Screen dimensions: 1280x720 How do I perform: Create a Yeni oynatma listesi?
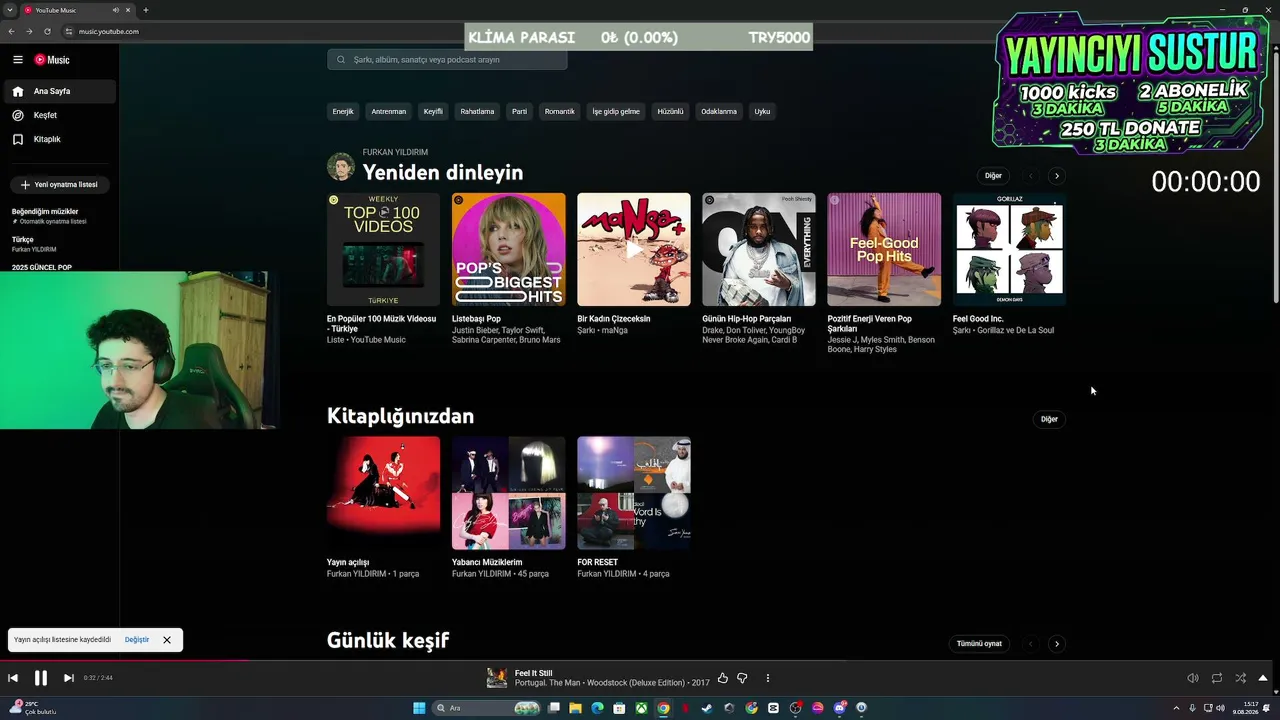pos(59,184)
